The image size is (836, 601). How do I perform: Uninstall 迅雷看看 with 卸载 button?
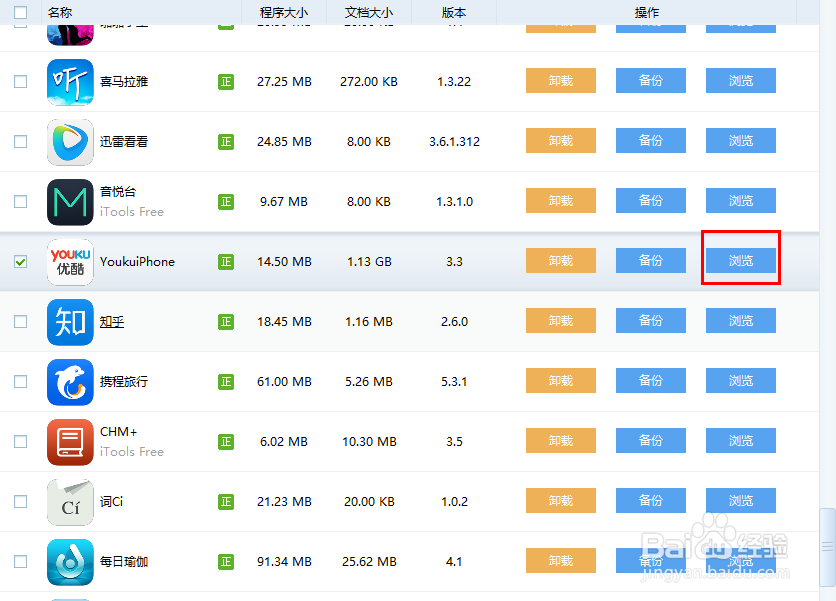[x=561, y=141]
